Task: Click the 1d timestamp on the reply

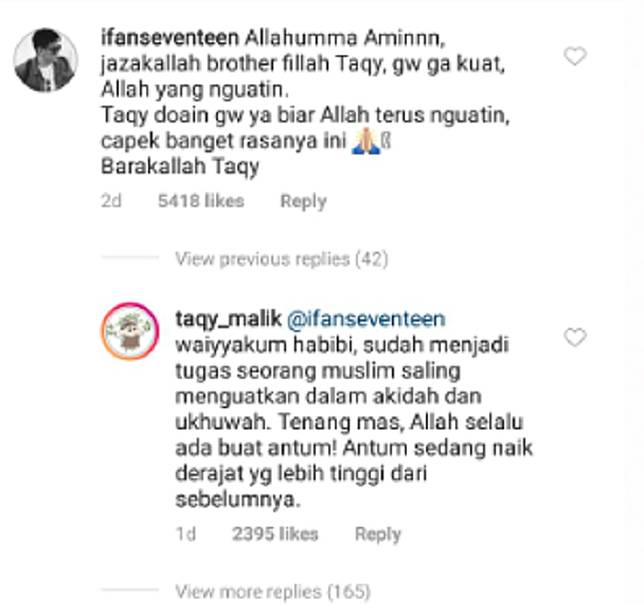Action: pos(186,534)
